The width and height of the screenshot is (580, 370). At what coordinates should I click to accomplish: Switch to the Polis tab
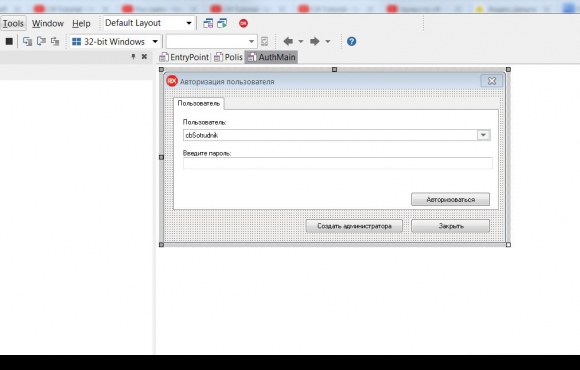coord(228,57)
